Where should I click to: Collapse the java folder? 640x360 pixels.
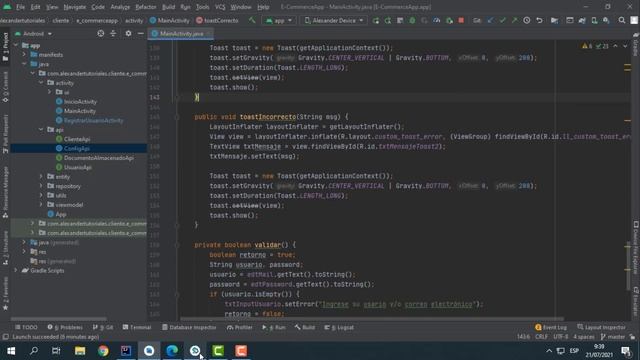24,64
